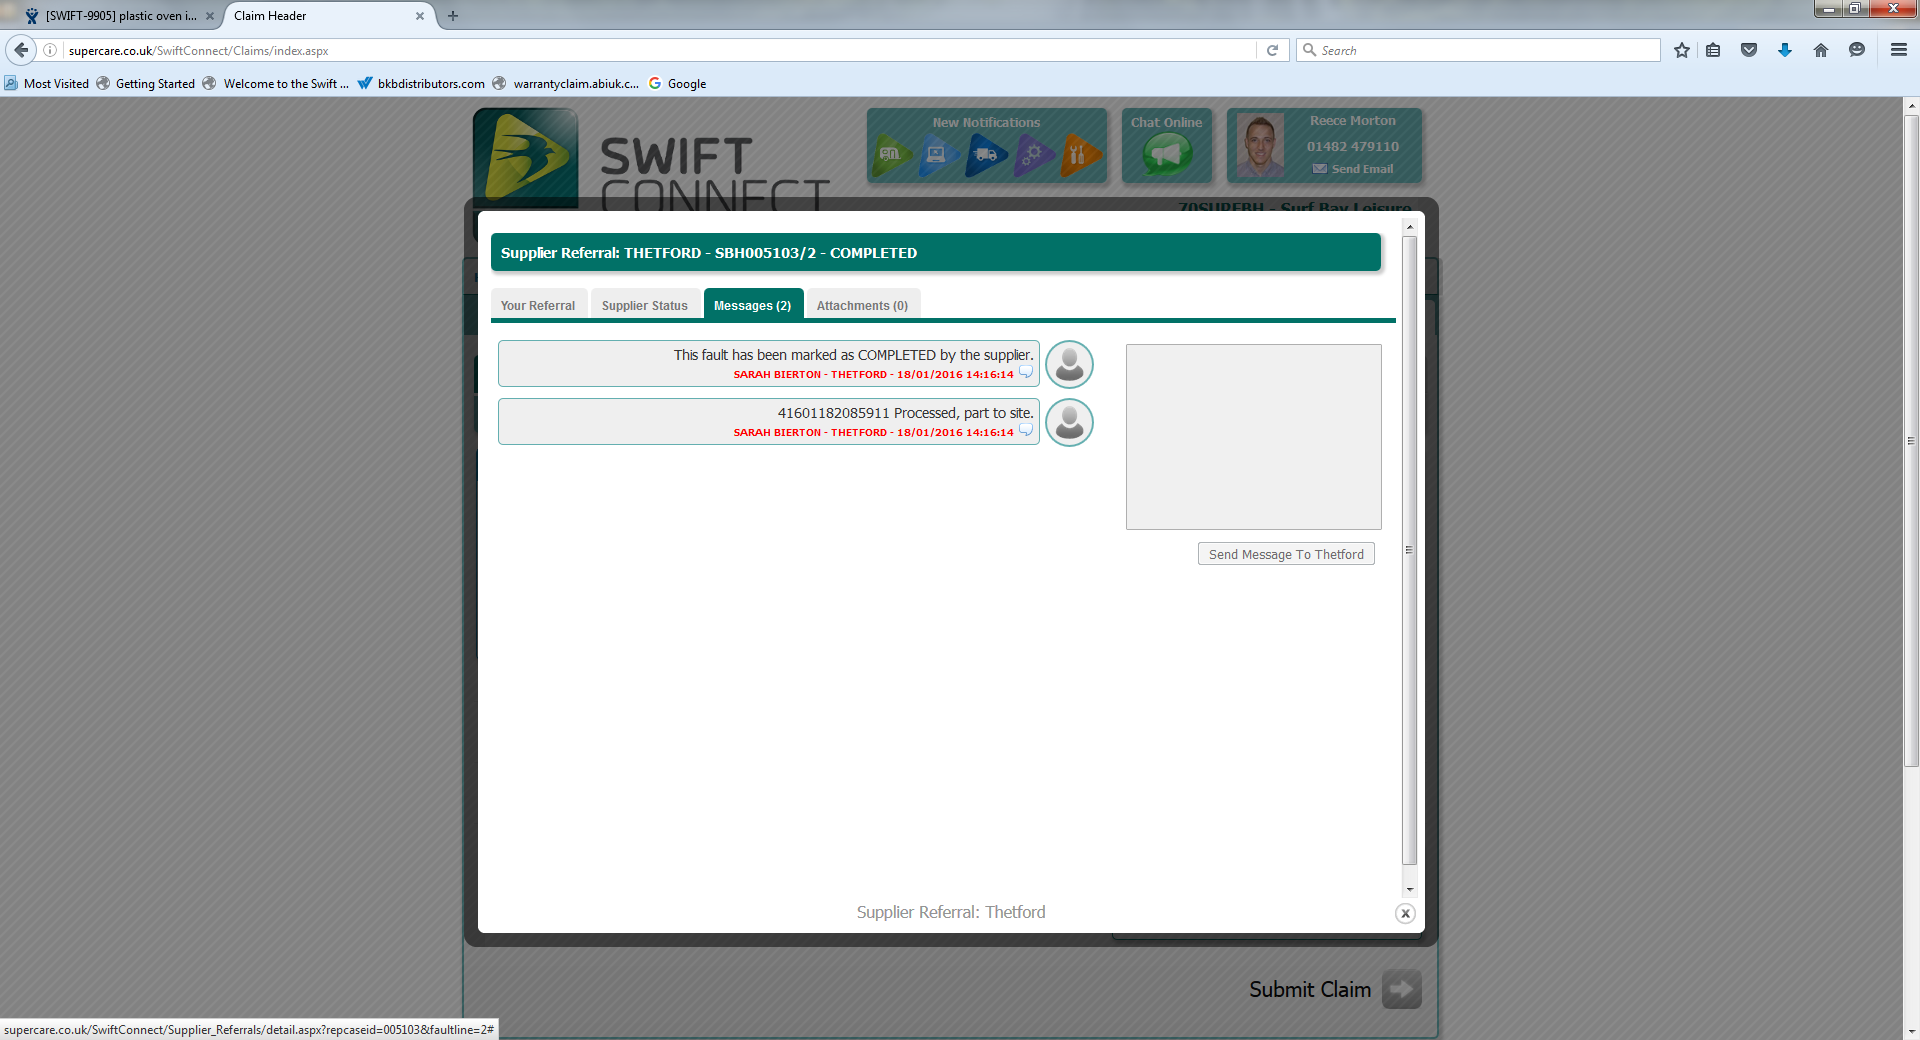
Task: Focus the message text area
Action: pos(1254,437)
